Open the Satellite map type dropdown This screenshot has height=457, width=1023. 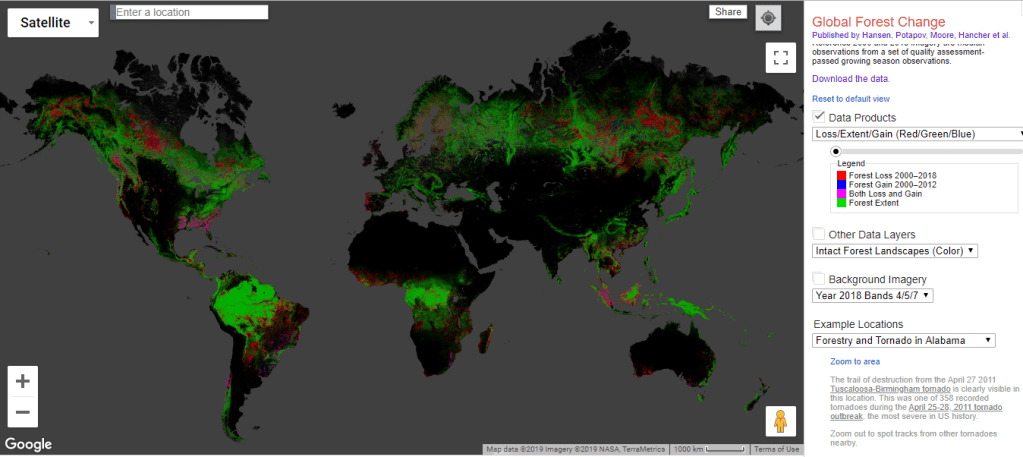[53, 22]
